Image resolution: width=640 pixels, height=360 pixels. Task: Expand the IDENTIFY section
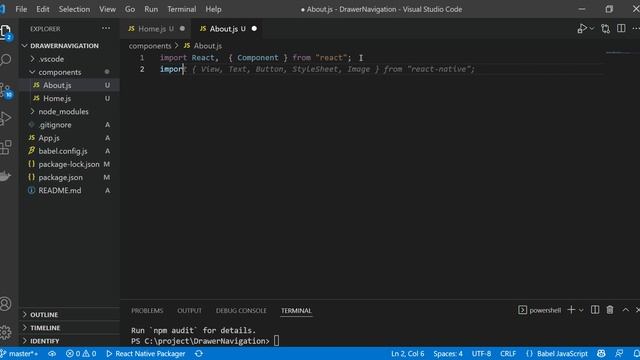(x=44, y=341)
